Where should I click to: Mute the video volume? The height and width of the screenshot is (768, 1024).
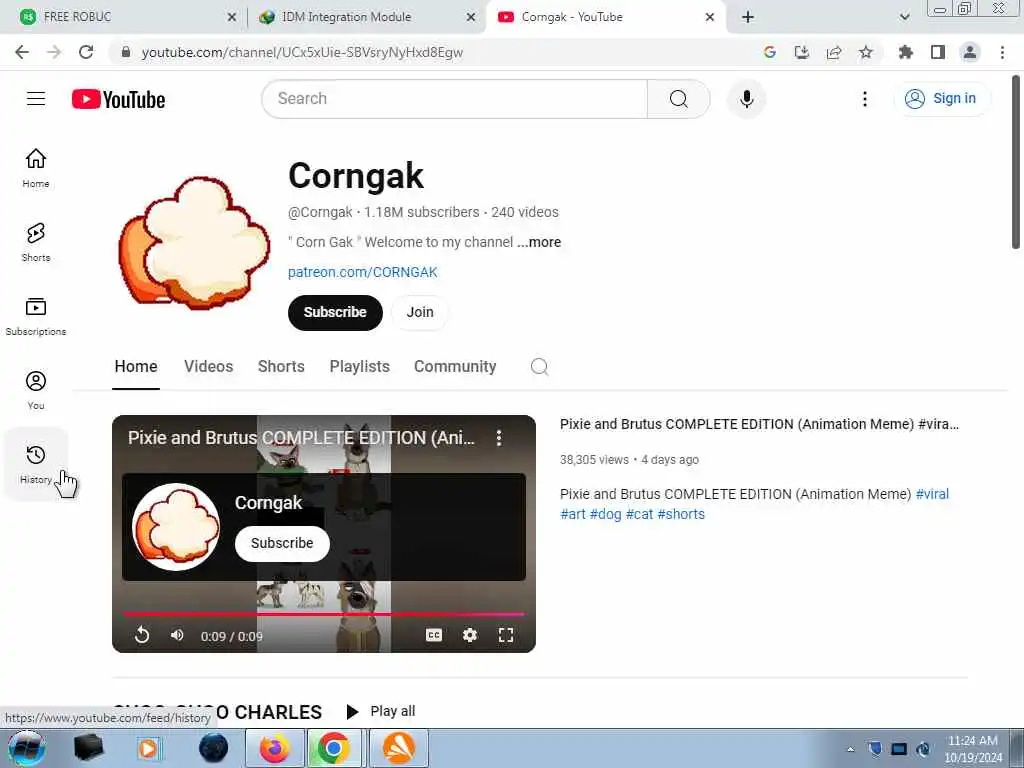pyautogui.click(x=177, y=635)
